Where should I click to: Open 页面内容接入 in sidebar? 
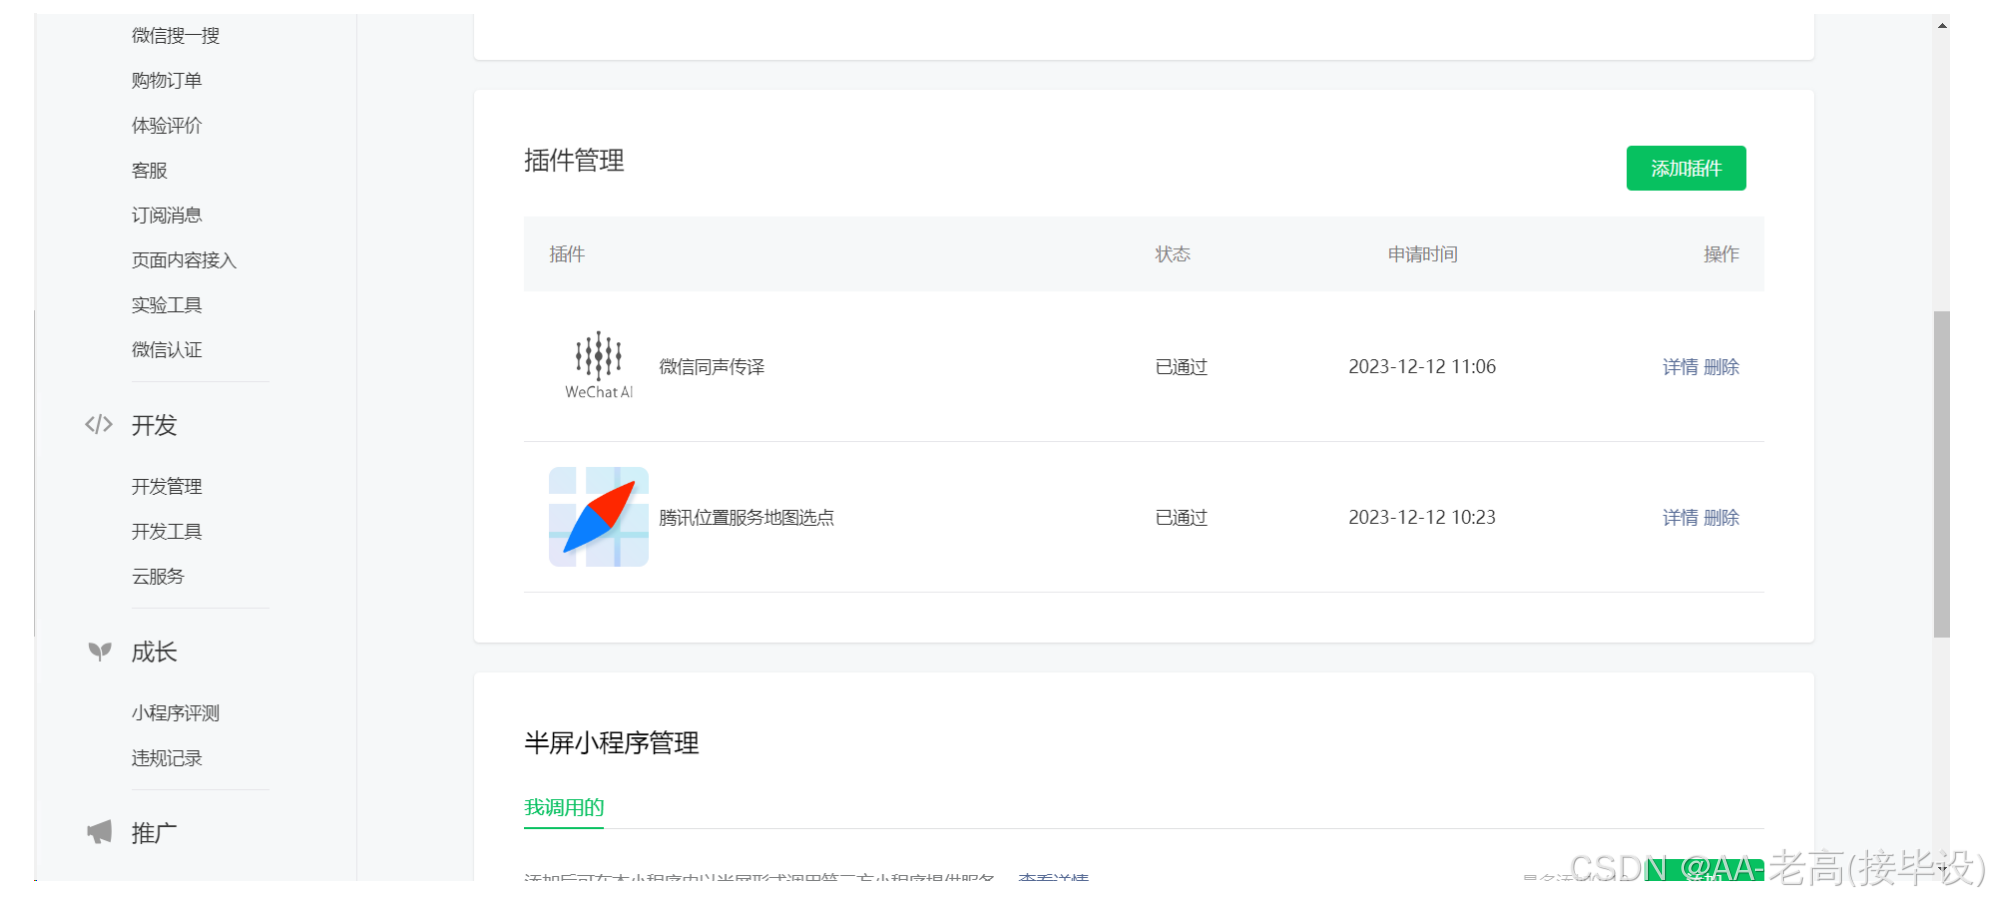(x=184, y=261)
